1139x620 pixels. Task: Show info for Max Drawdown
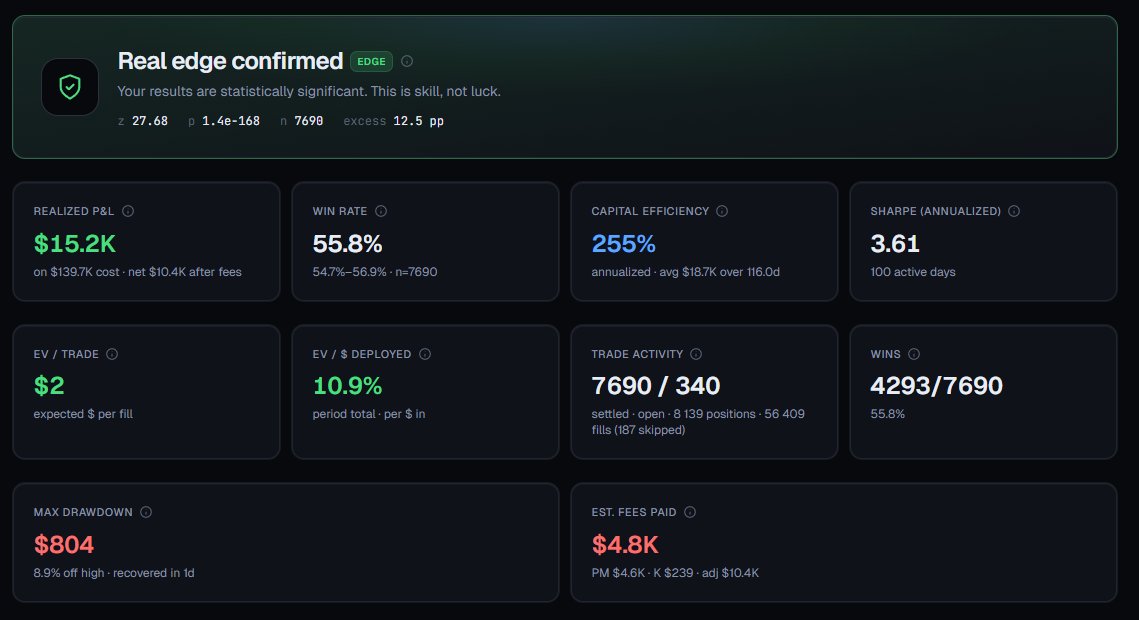145,513
